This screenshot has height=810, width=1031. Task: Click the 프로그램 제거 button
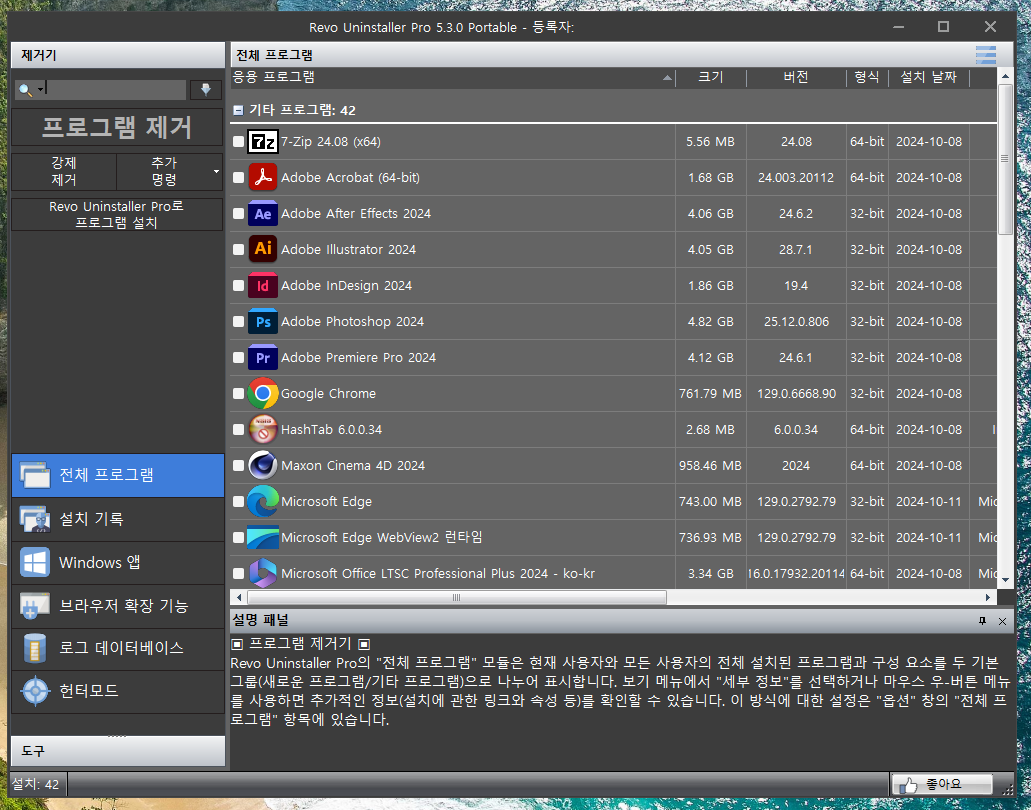118,128
